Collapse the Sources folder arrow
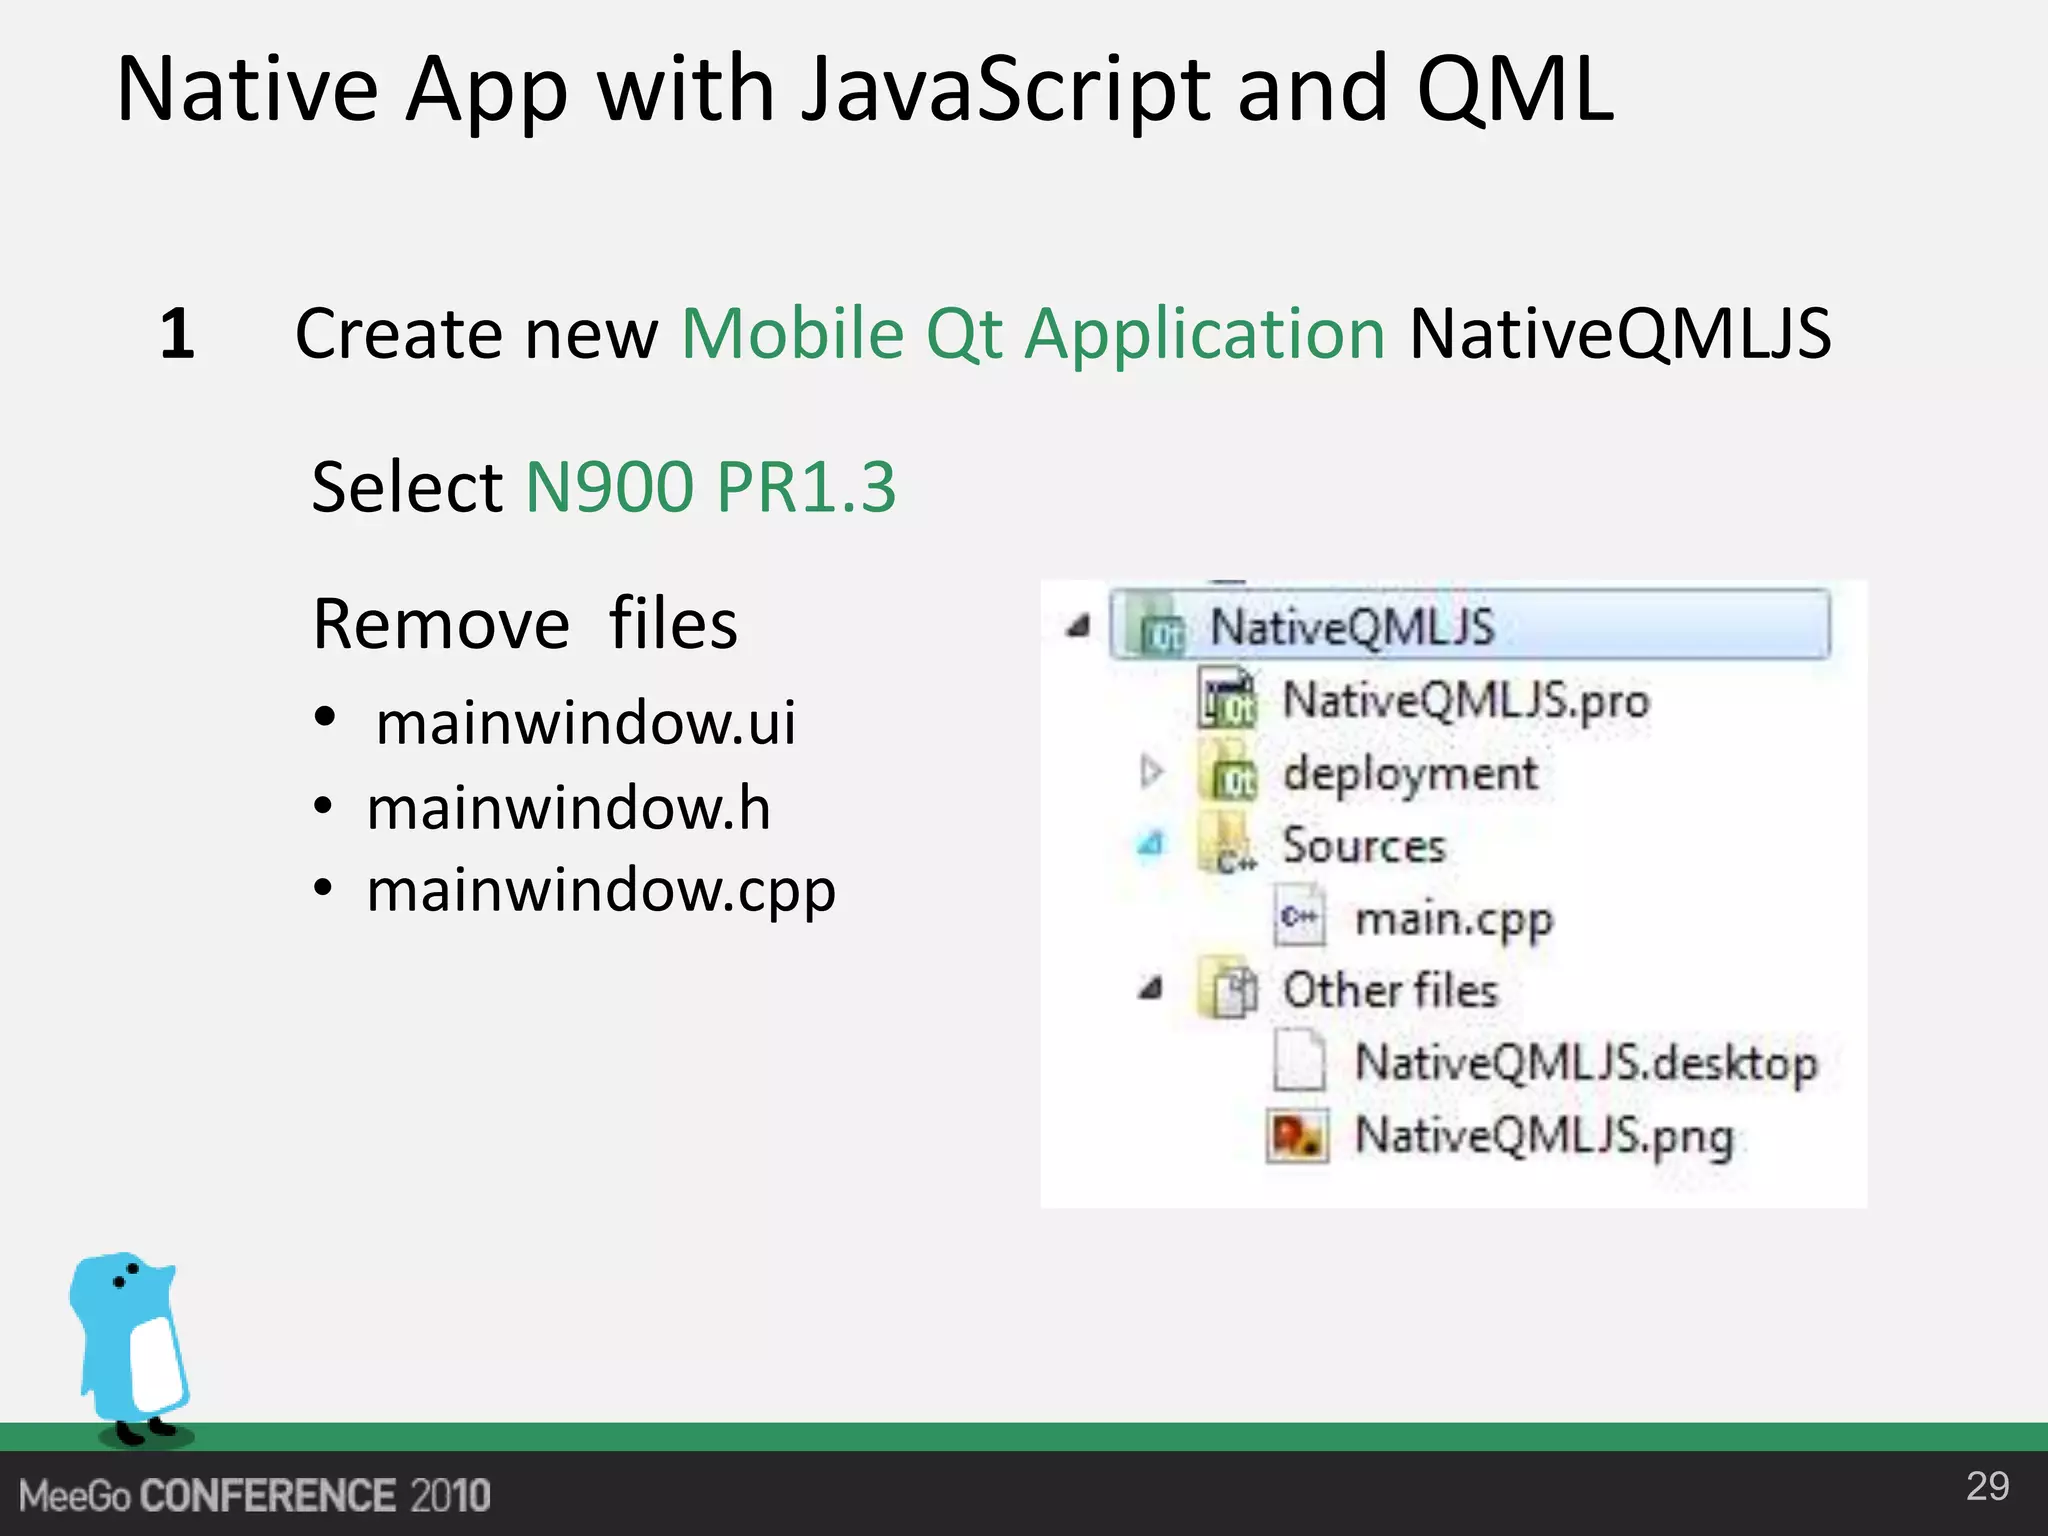Screen dimensions: 2048x1536 click(x=1151, y=845)
